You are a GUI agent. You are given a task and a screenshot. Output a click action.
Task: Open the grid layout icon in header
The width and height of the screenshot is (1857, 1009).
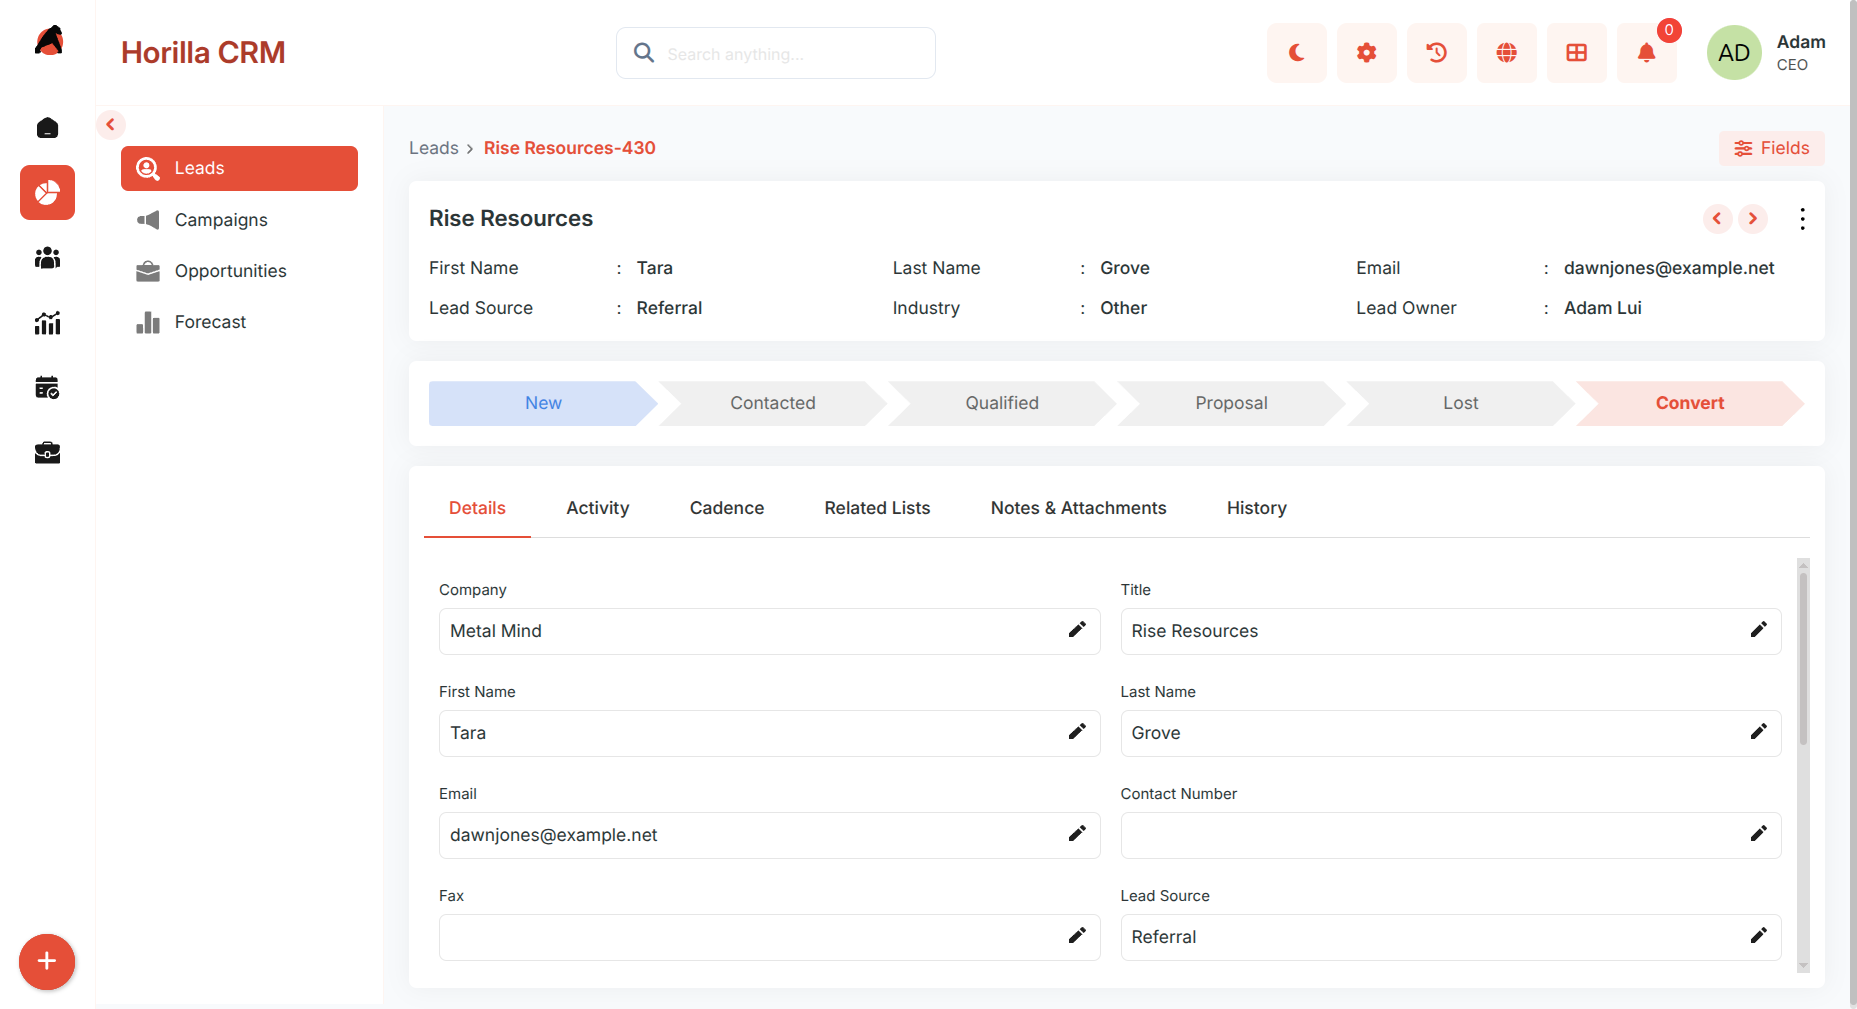1576,53
